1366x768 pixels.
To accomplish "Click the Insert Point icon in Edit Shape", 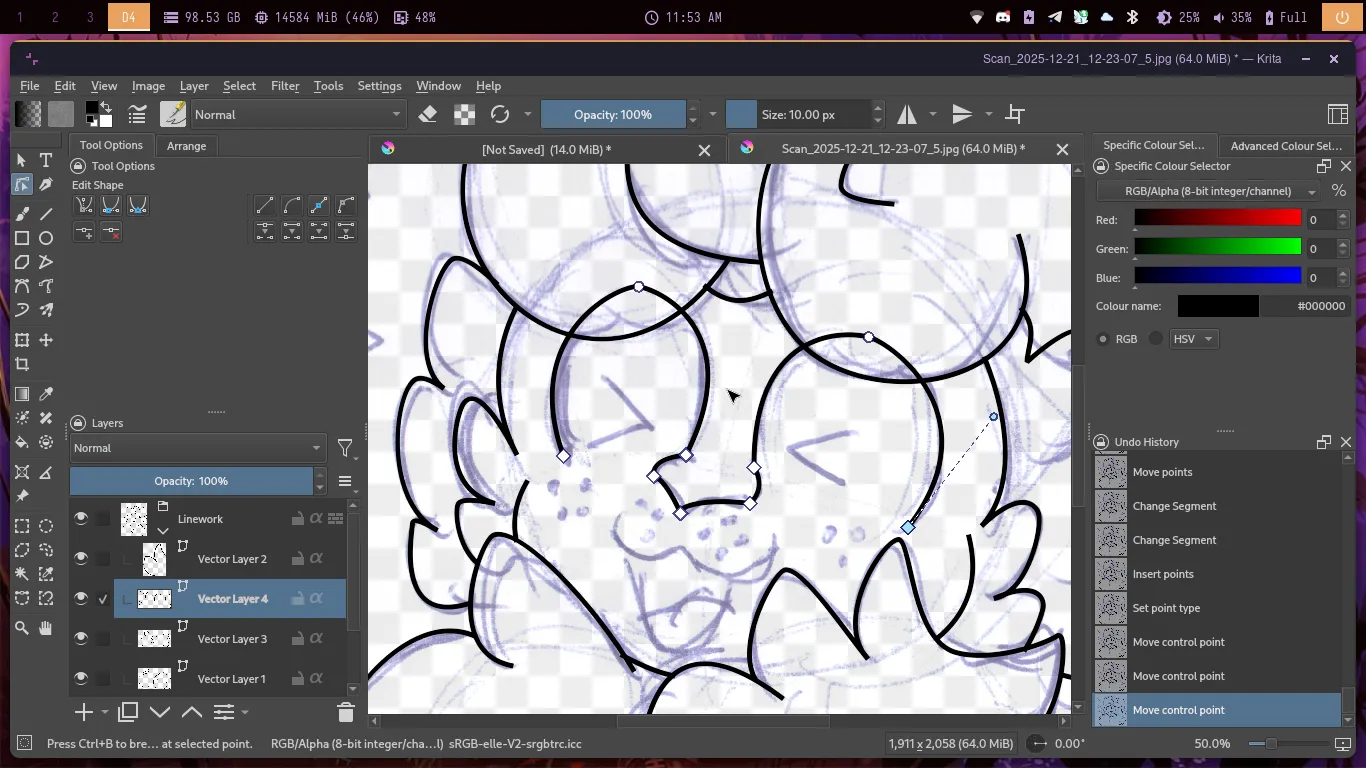I will click(x=85, y=232).
